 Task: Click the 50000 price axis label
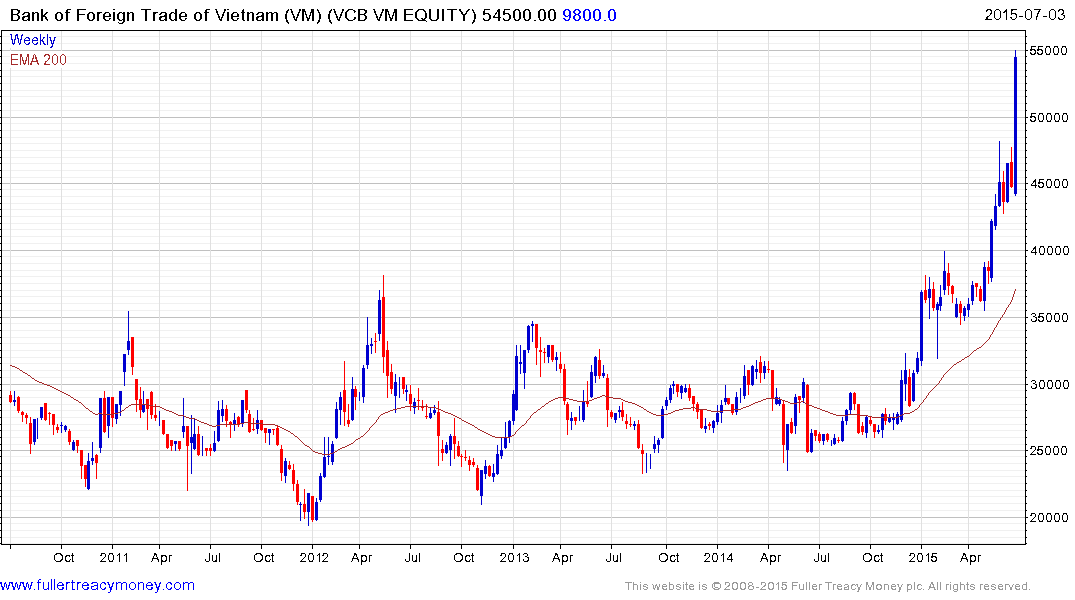[x=1048, y=117]
